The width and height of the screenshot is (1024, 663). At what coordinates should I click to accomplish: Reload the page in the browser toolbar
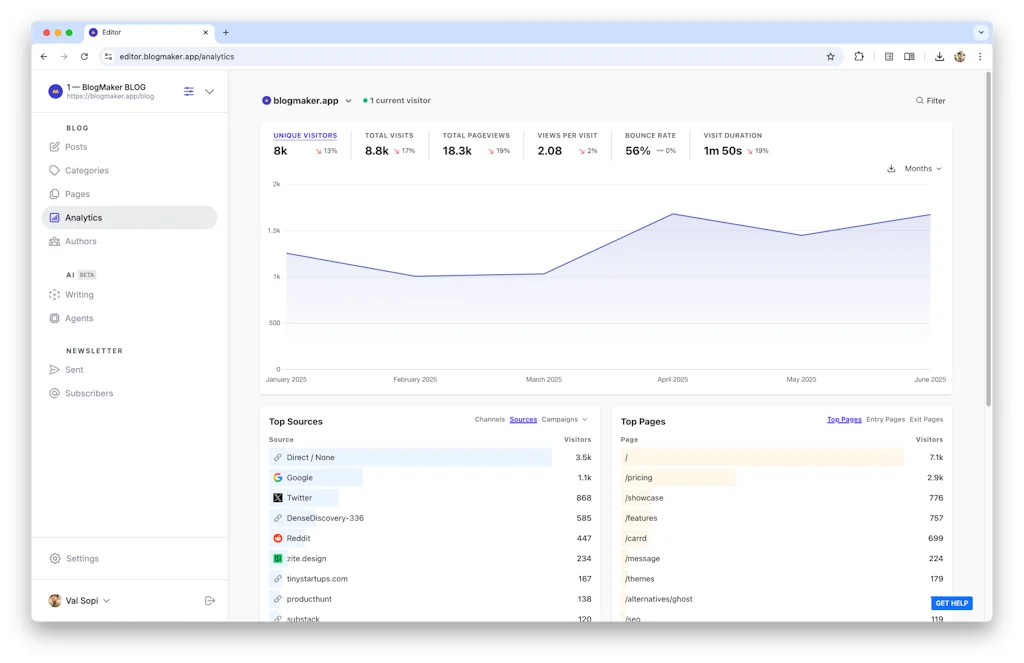click(x=84, y=57)
